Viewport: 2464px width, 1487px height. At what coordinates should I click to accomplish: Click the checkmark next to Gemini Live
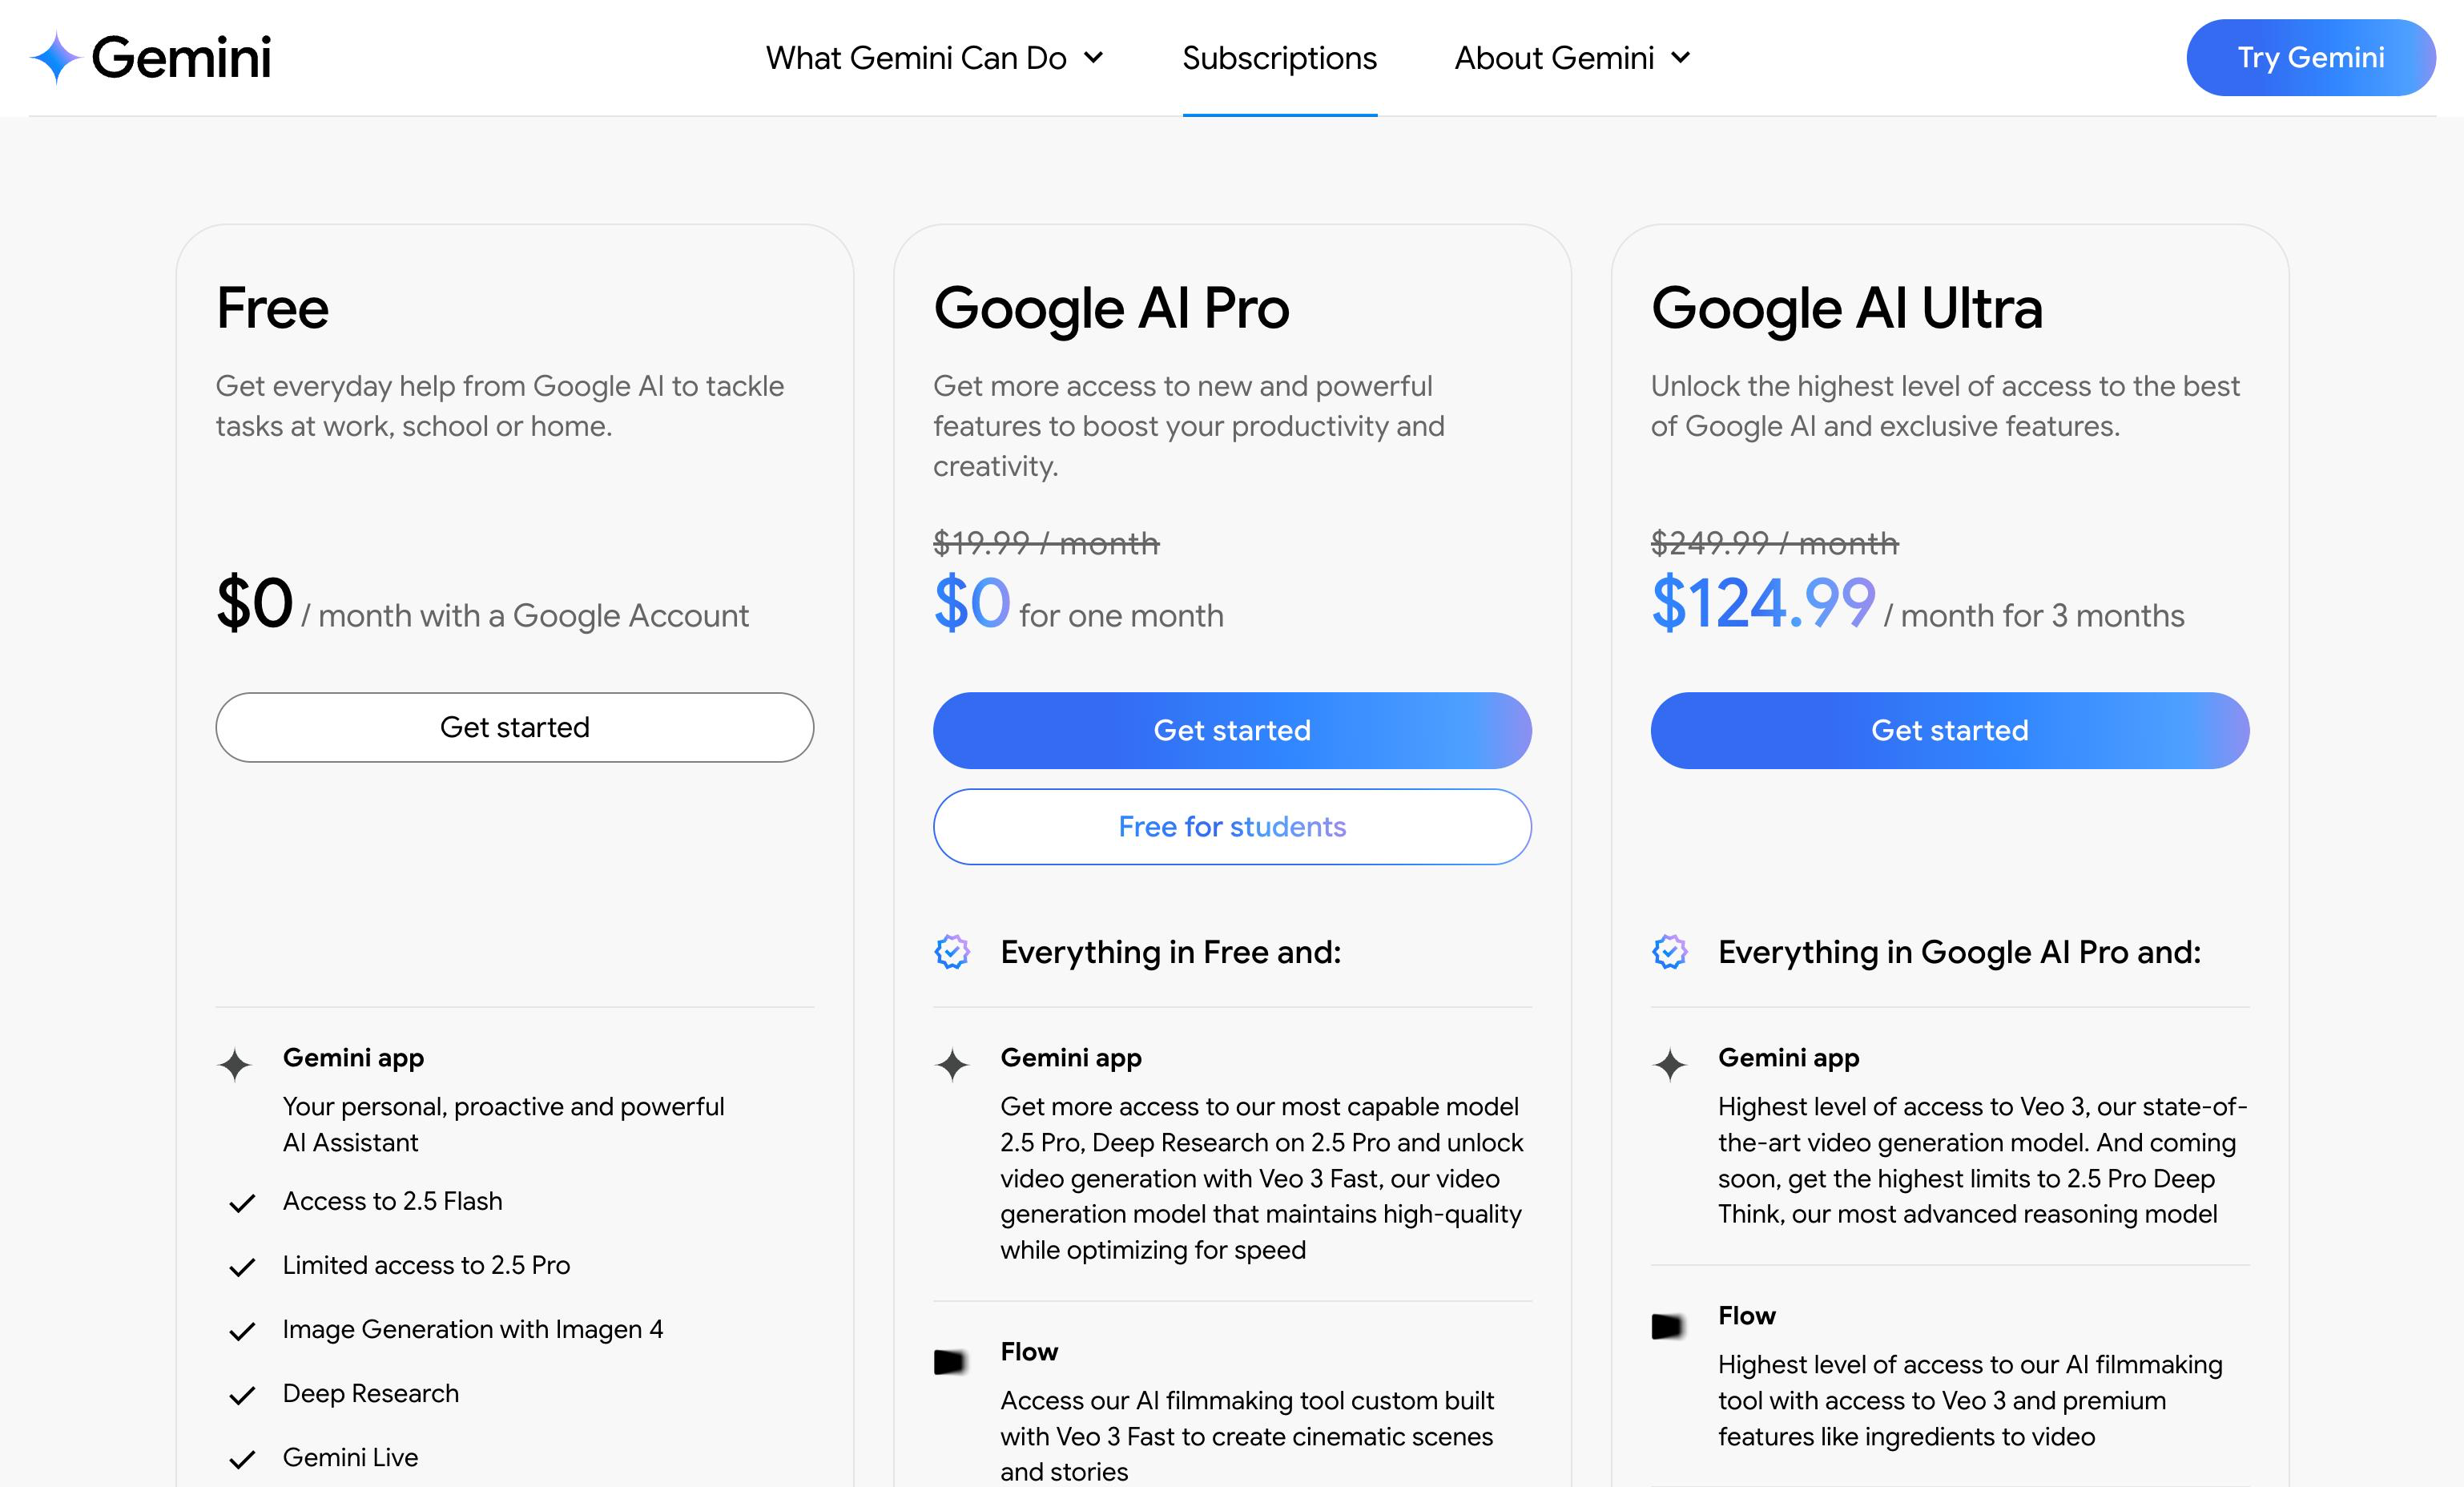tap(242, 1459)
